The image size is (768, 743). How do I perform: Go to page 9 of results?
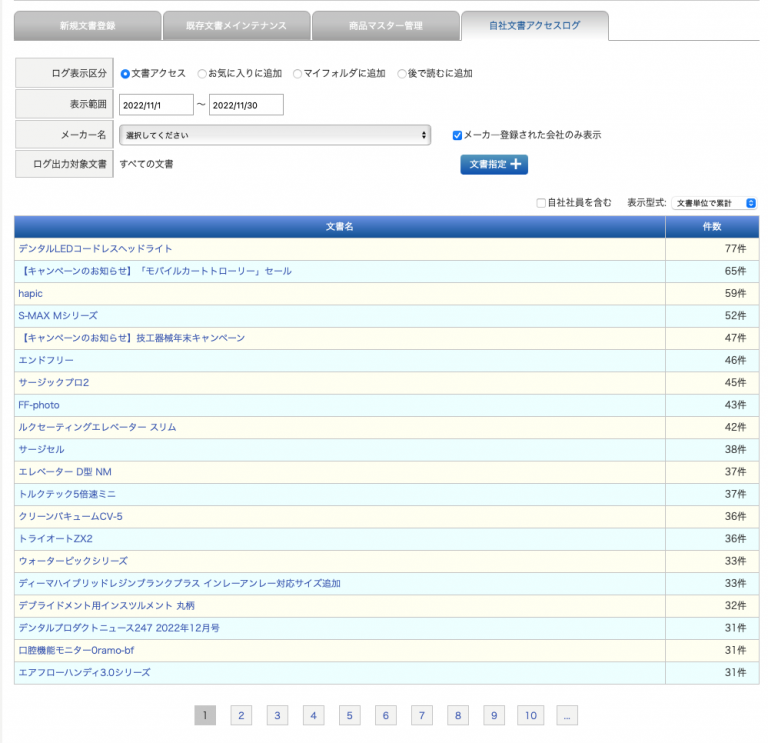coord(494,715)
